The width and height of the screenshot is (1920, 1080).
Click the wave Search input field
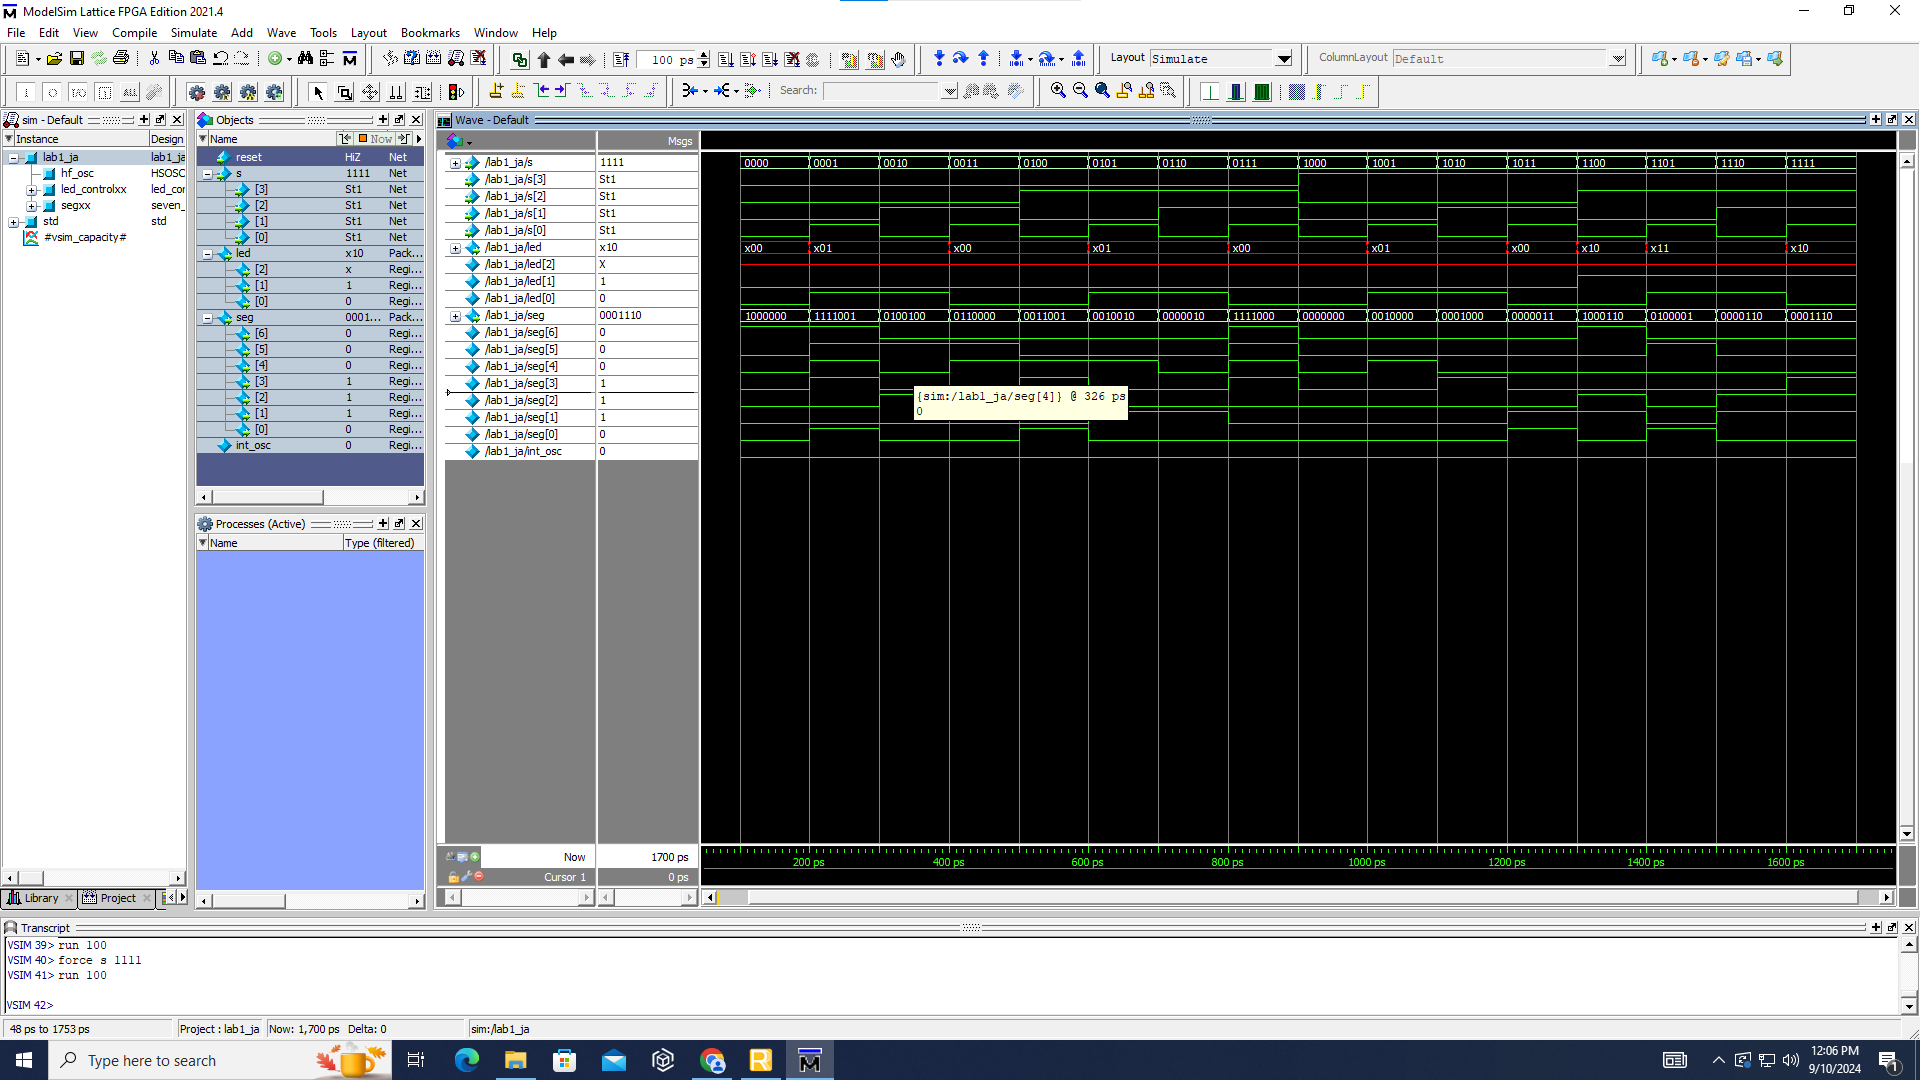(883, 91)
